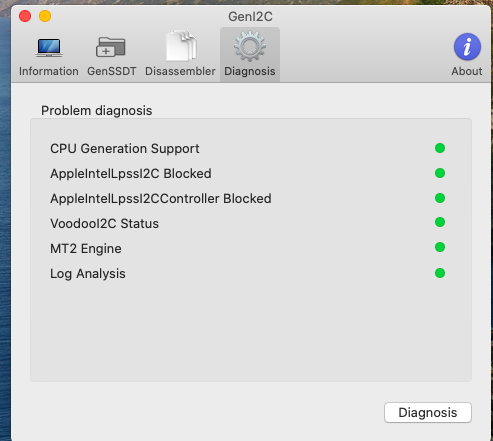This screenshot has height=441, width=493.
Task: Open the About info icon
Action: coord(467,47)
